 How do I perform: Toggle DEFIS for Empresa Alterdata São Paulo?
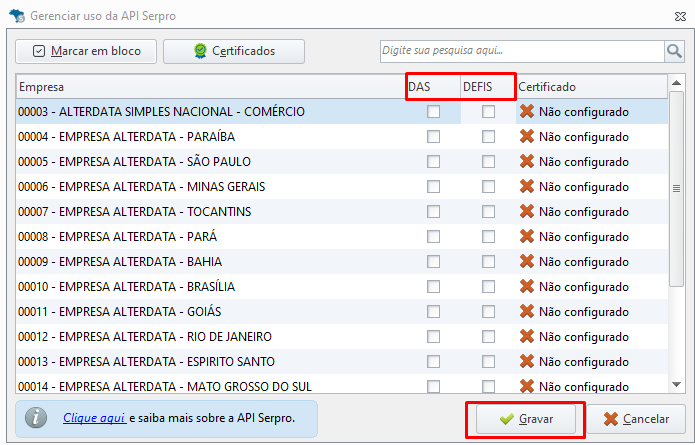(x=488, y=161)
